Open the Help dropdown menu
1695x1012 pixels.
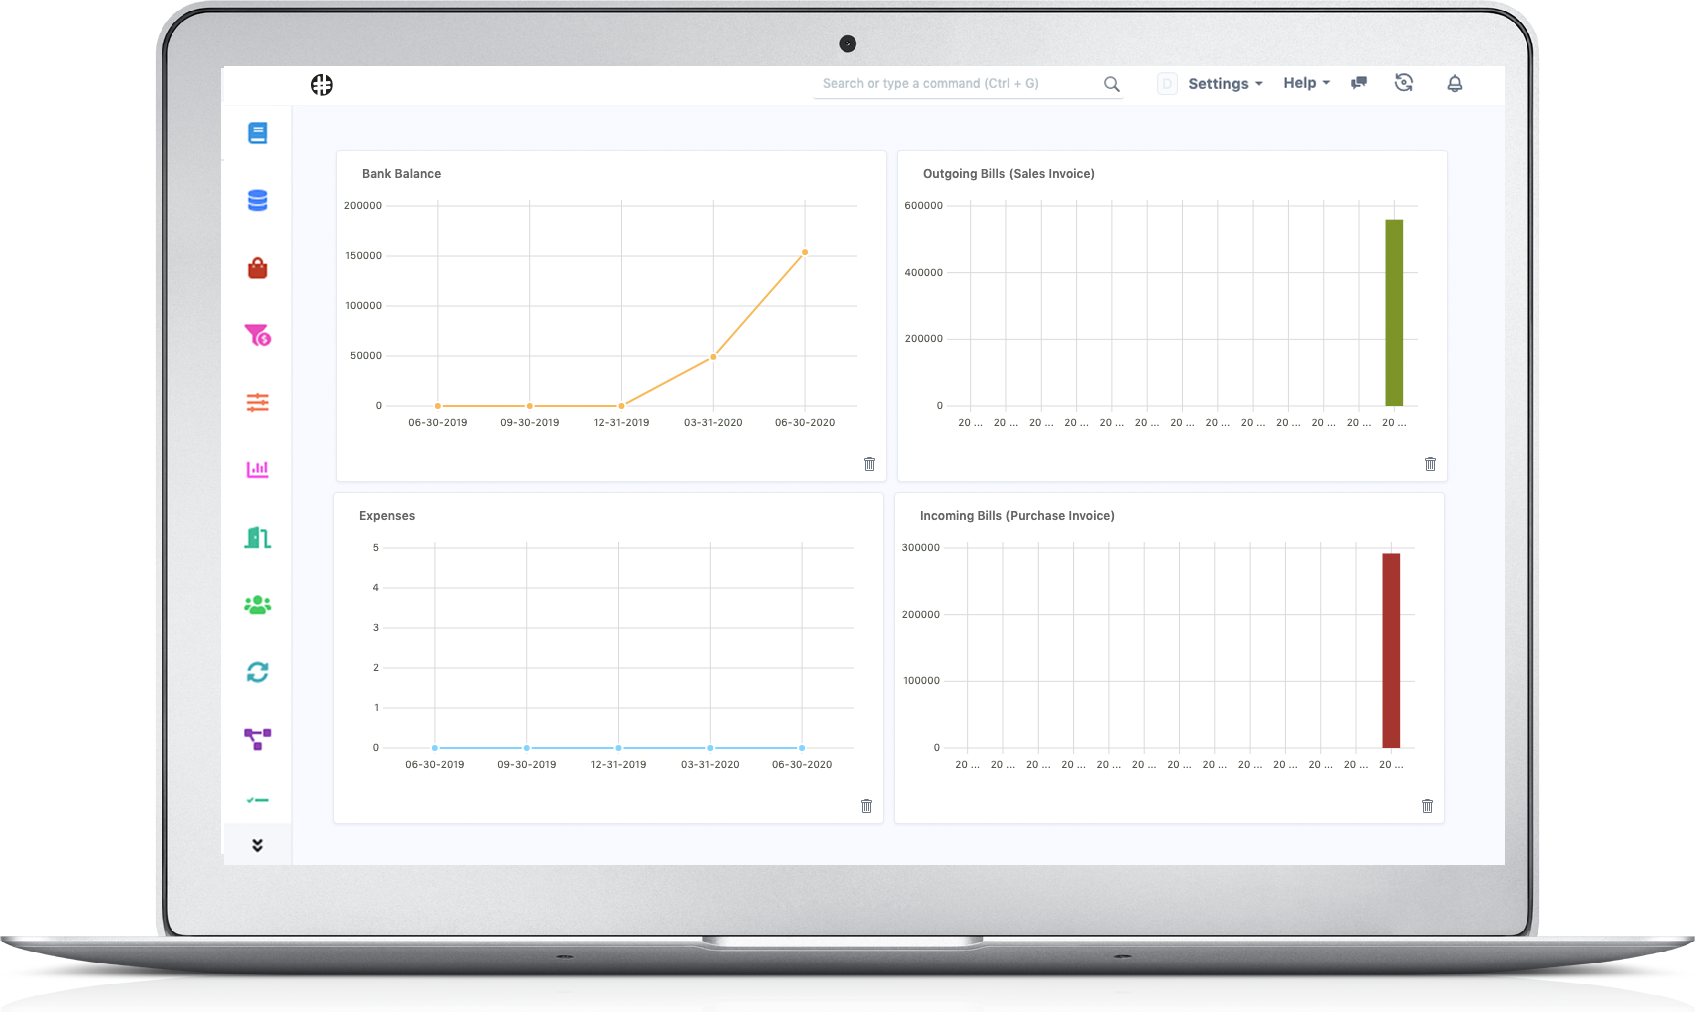tap(1306, 83)
